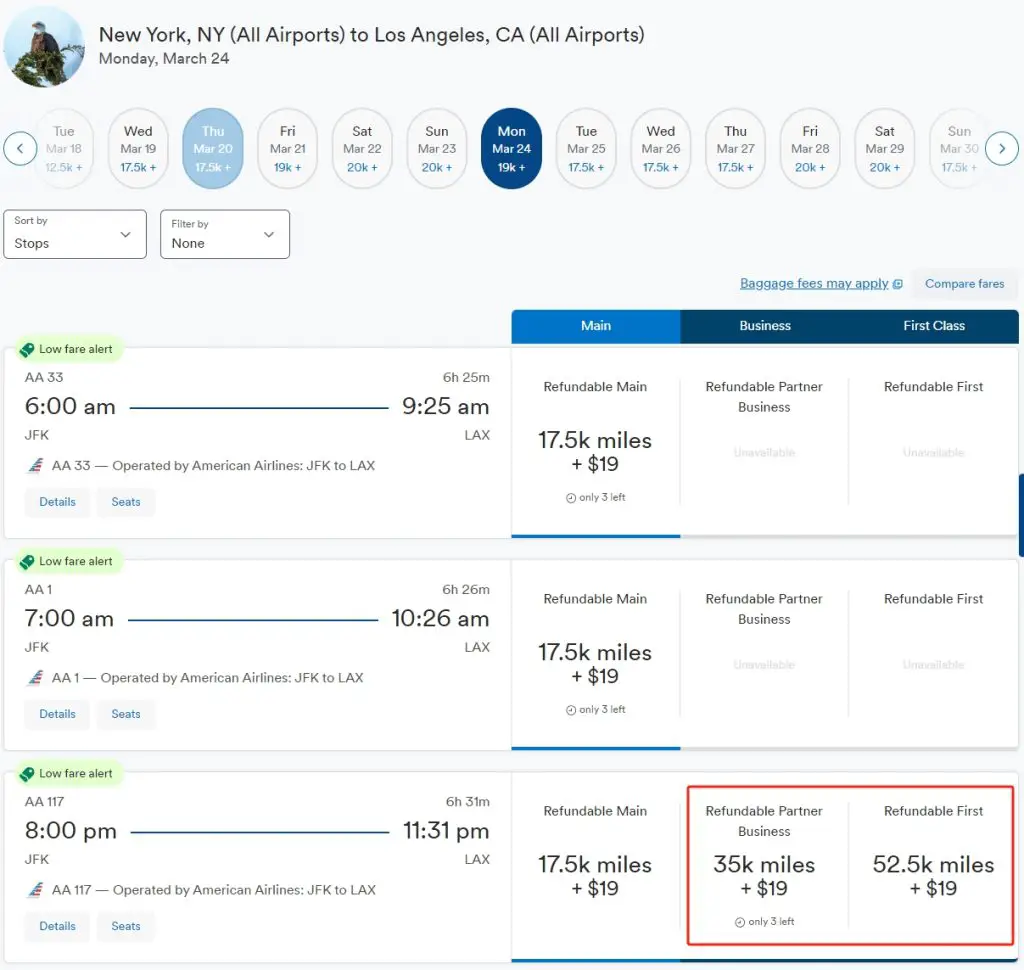Expand the Filter by None dropdown
Viewport: 1024px width, 970px height.
(225, 234)
